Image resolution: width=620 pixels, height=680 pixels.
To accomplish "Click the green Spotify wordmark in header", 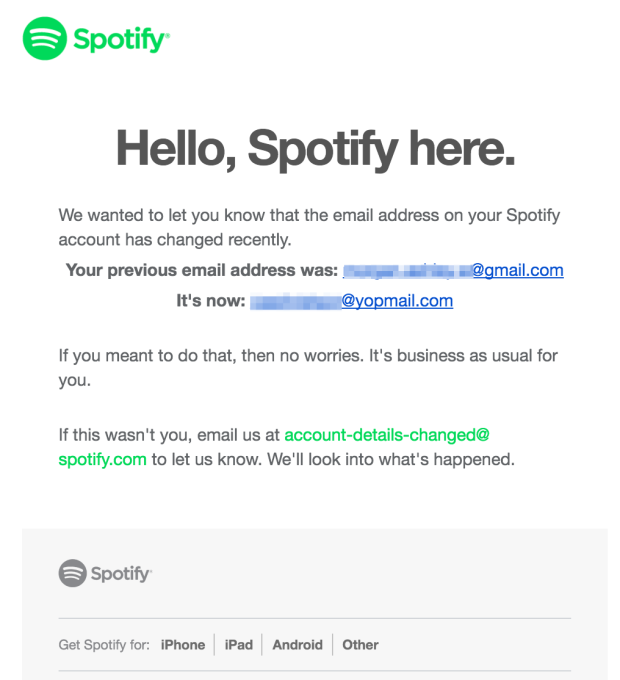I will pyautogui.click(x=120, y=40).
